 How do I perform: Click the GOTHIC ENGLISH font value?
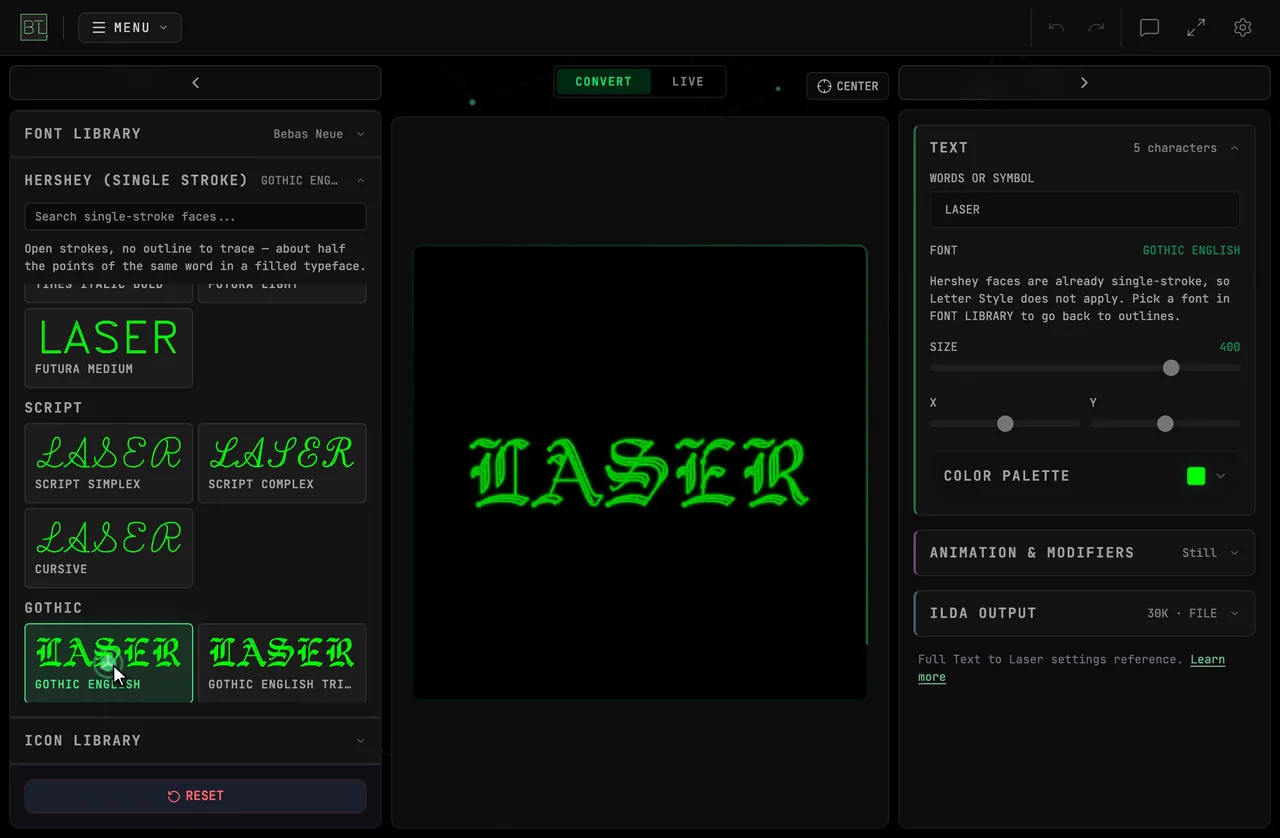[x=1191, y=251]
